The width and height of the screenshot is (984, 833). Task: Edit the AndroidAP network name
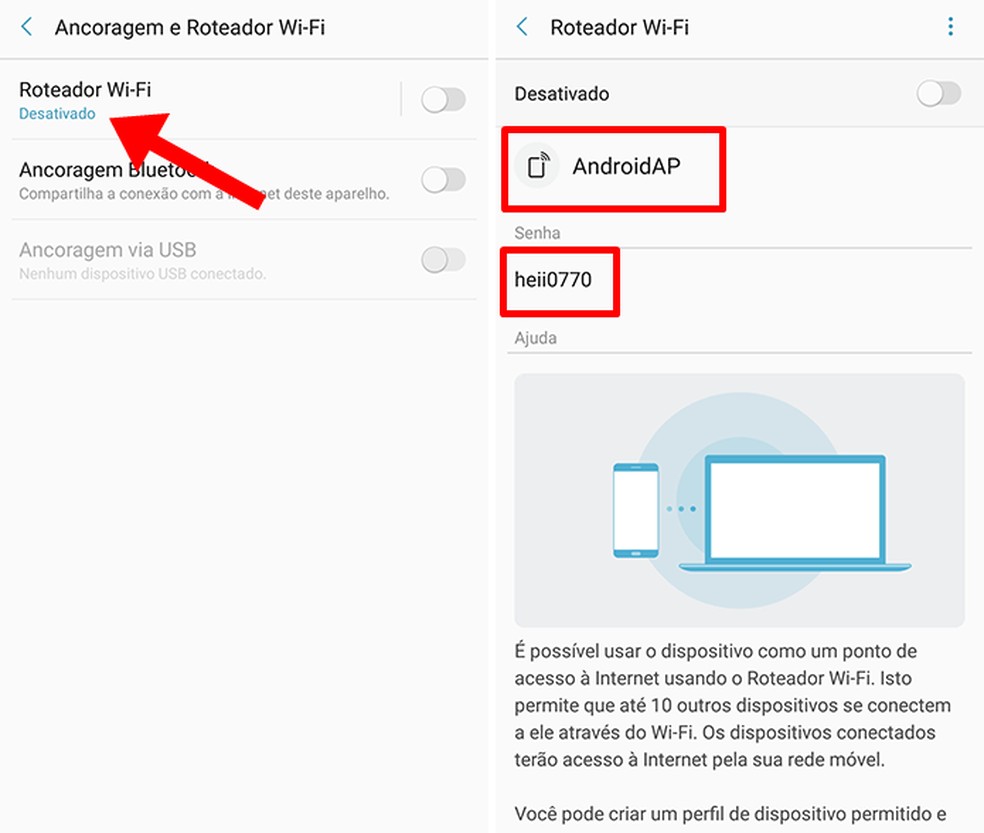(626, 166)
